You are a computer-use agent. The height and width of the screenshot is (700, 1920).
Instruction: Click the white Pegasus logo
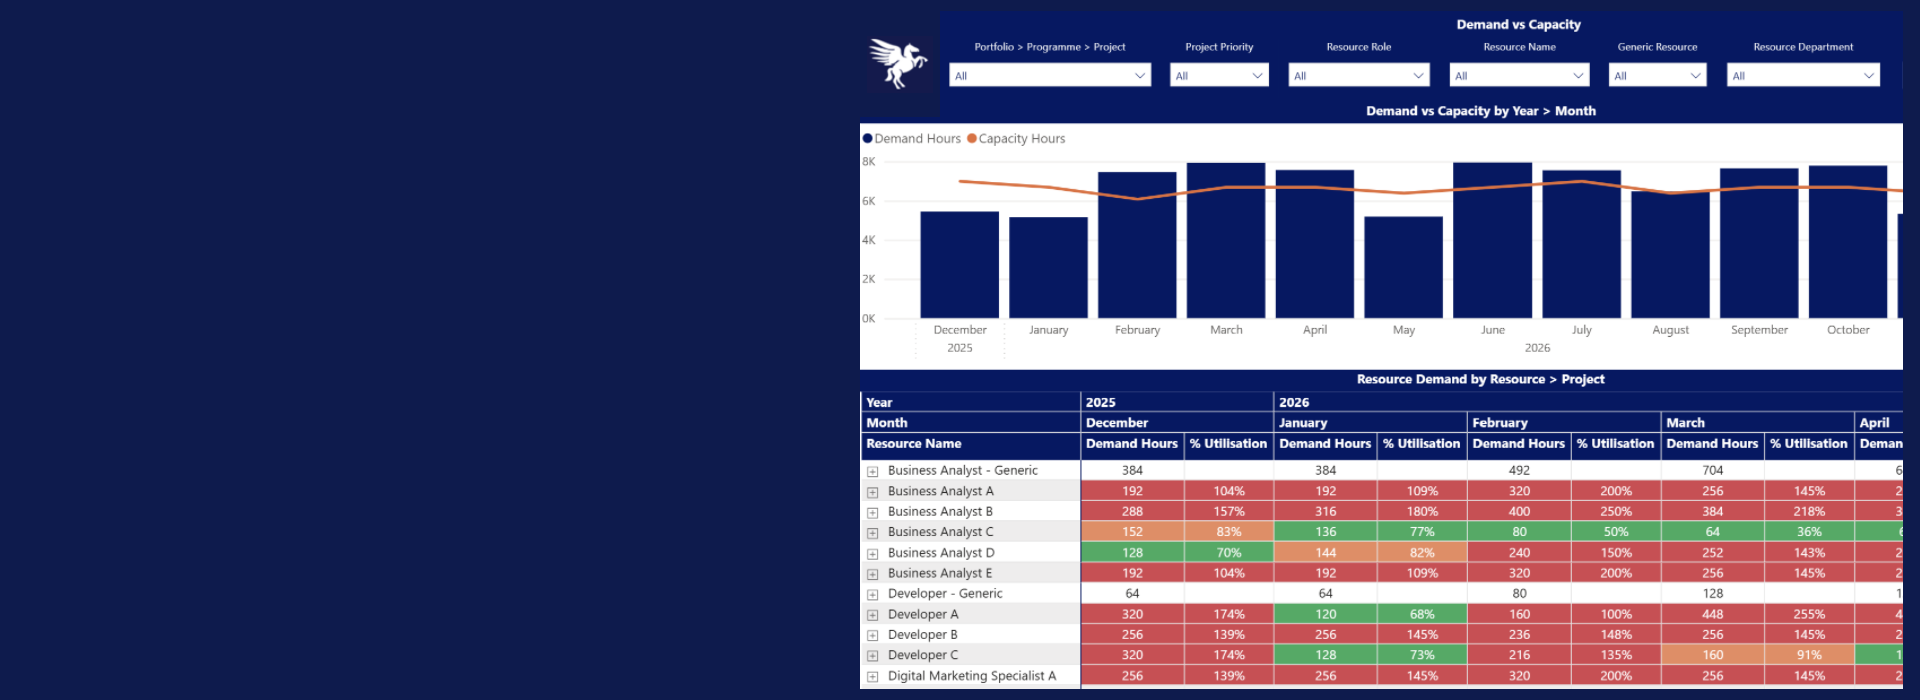pos(898,63)
